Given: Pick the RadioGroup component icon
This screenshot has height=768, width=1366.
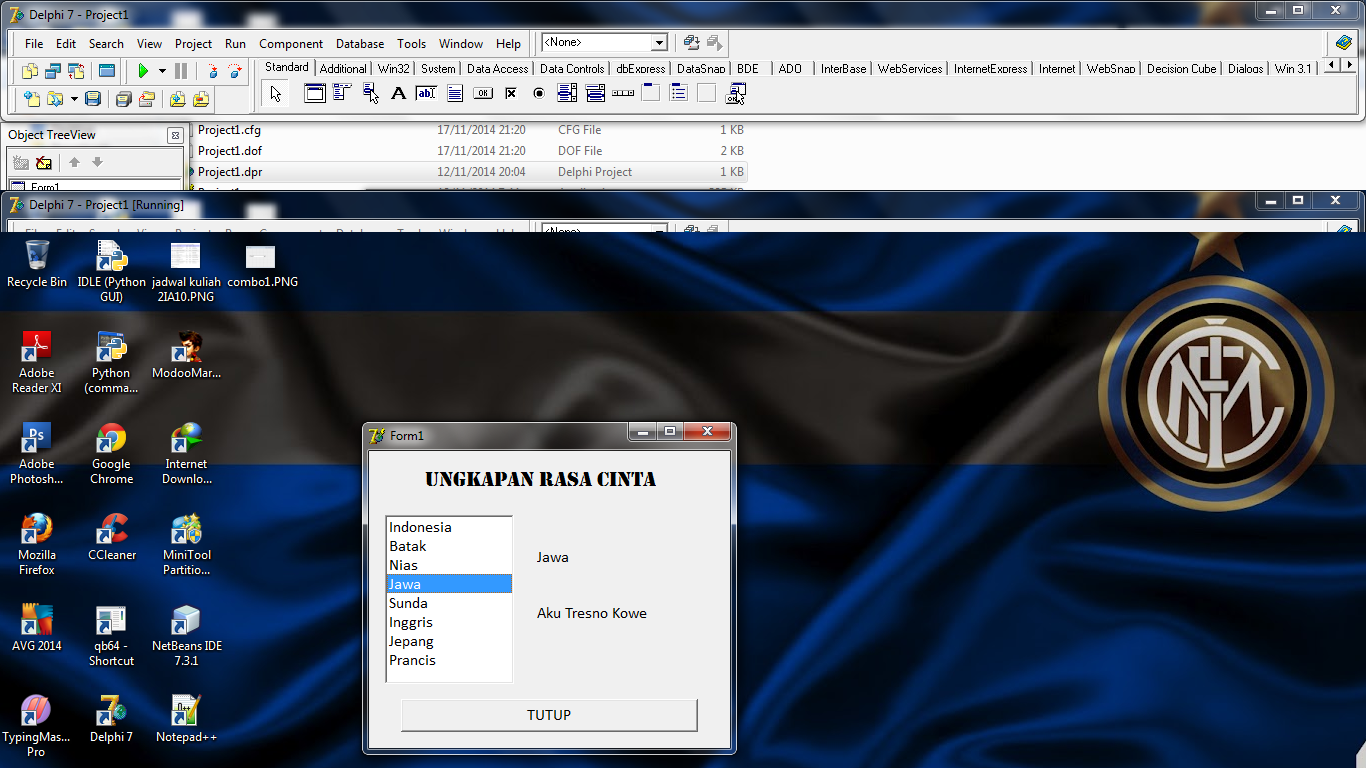Looking at the screenshot, I should point(679,93).
